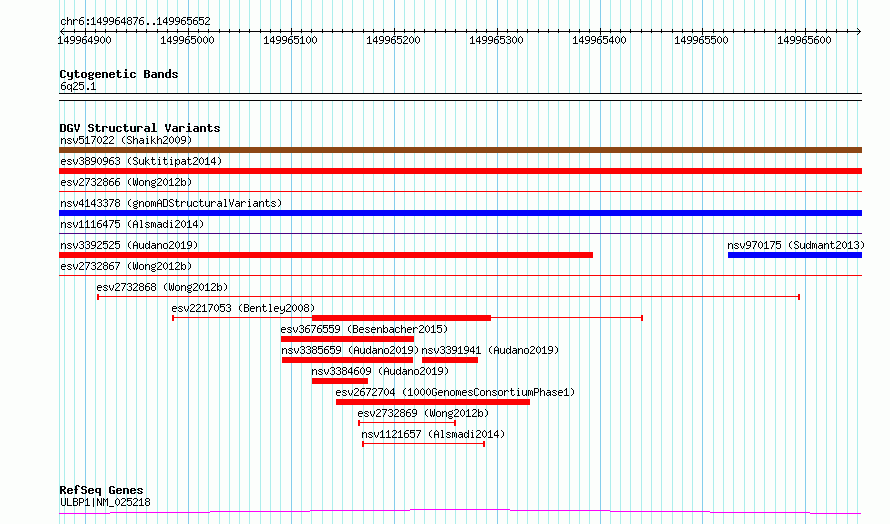Select the nsv1121657 variant line
Viewport: 890px width, 524px height.
tap(423, 444)
